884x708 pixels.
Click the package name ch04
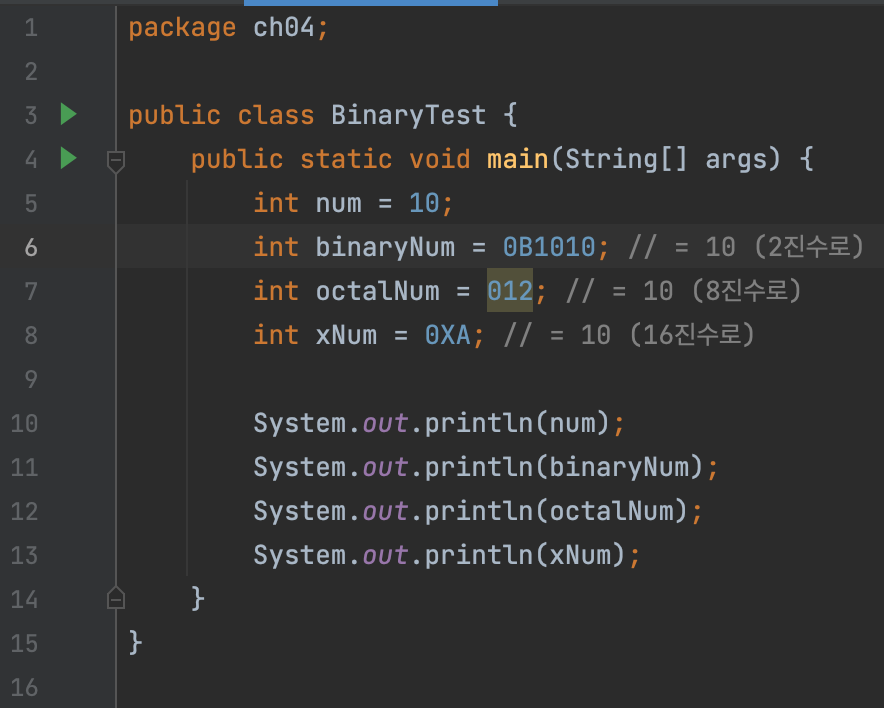click(284, 27)
